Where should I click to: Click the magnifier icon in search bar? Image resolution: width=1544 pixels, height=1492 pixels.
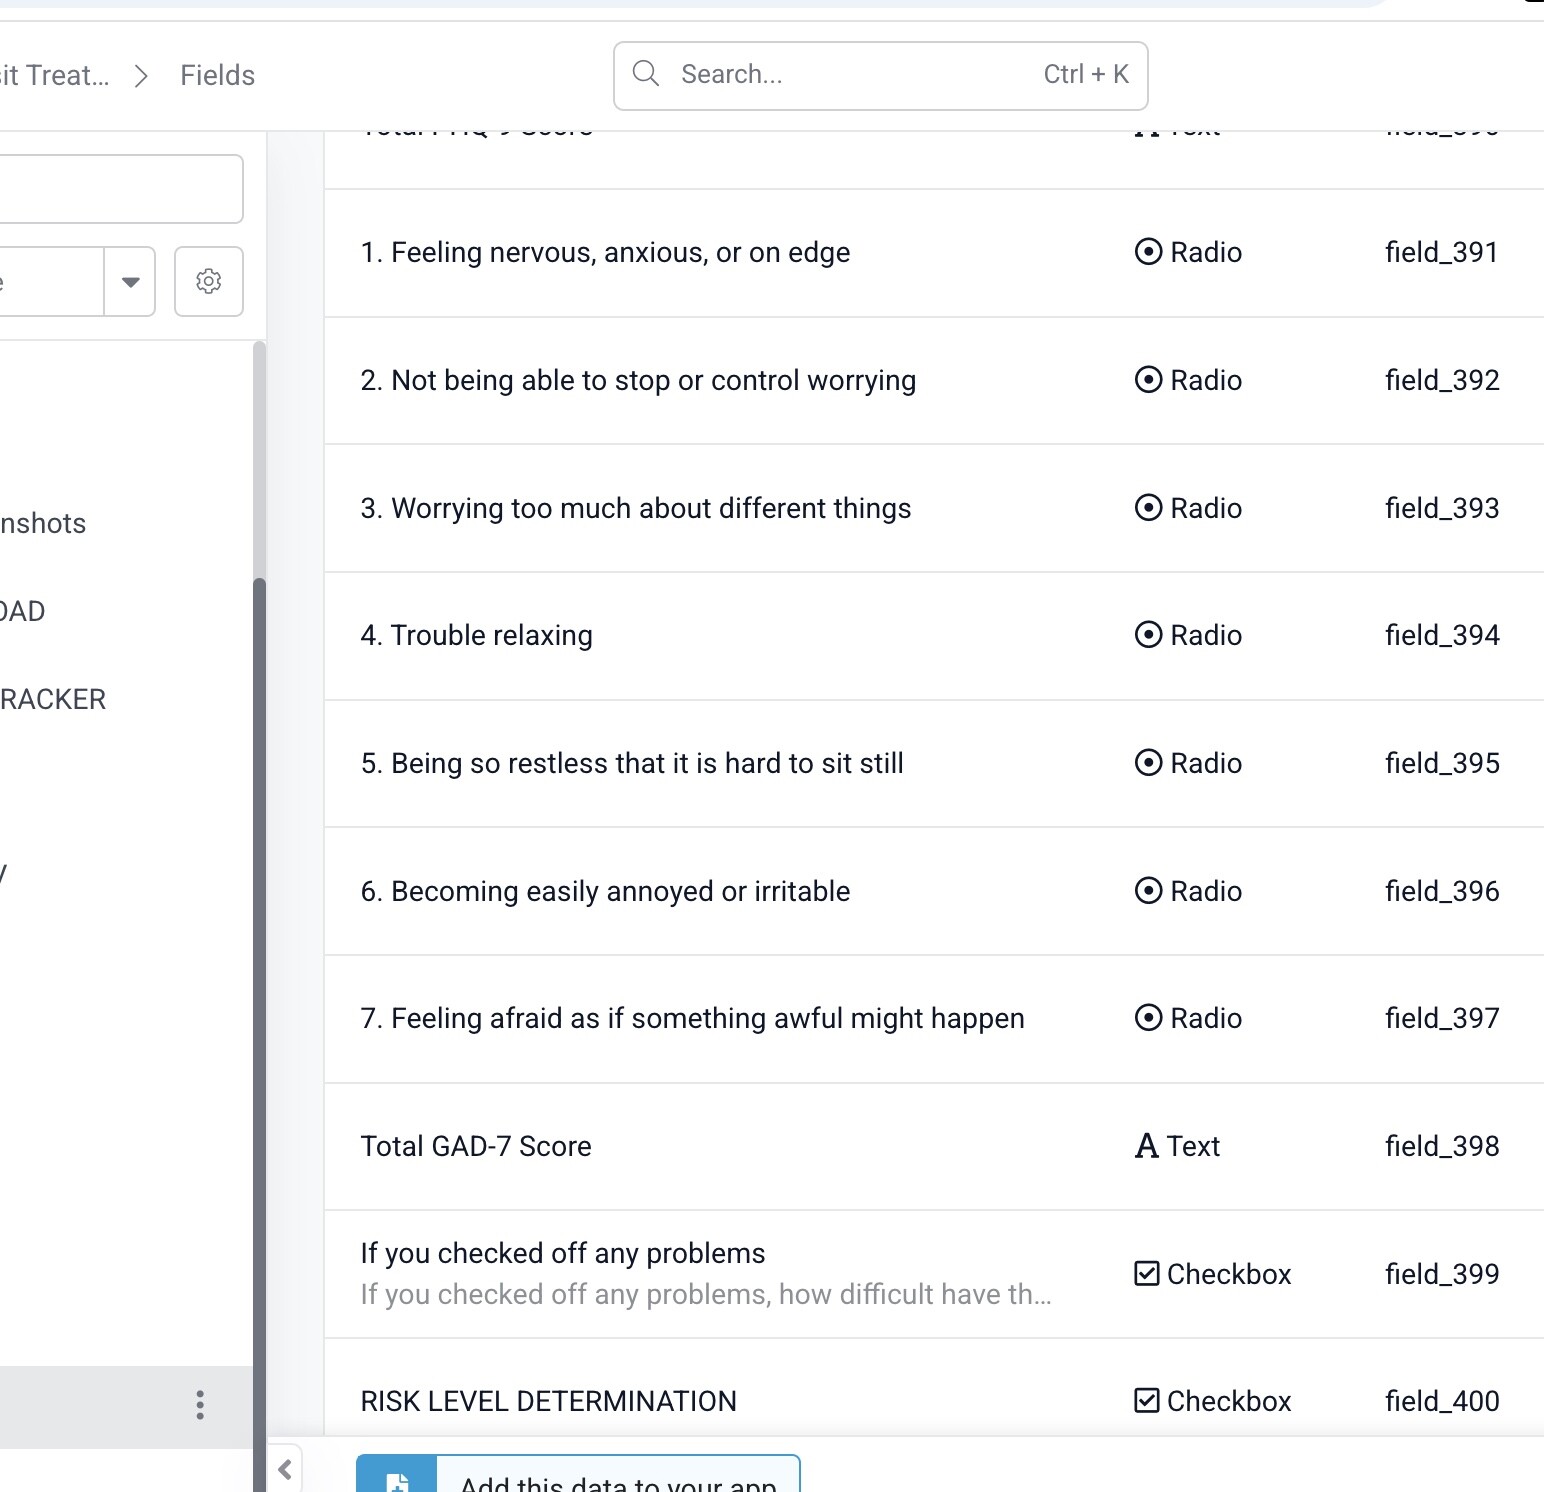[x=646, y=74]
